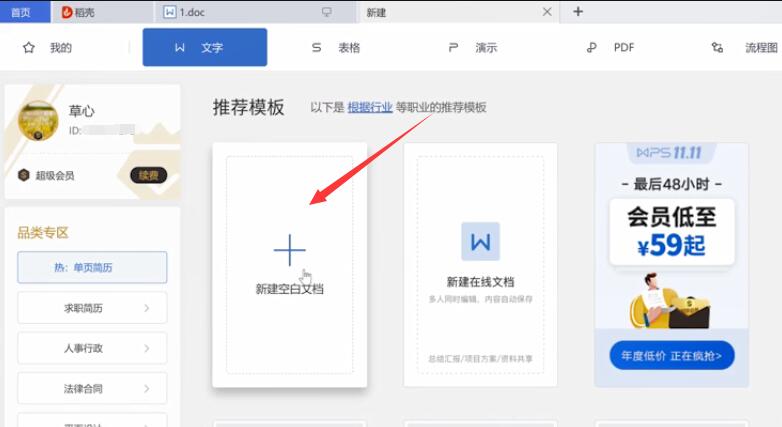Select the 演示 presentation category

point(473,48)
